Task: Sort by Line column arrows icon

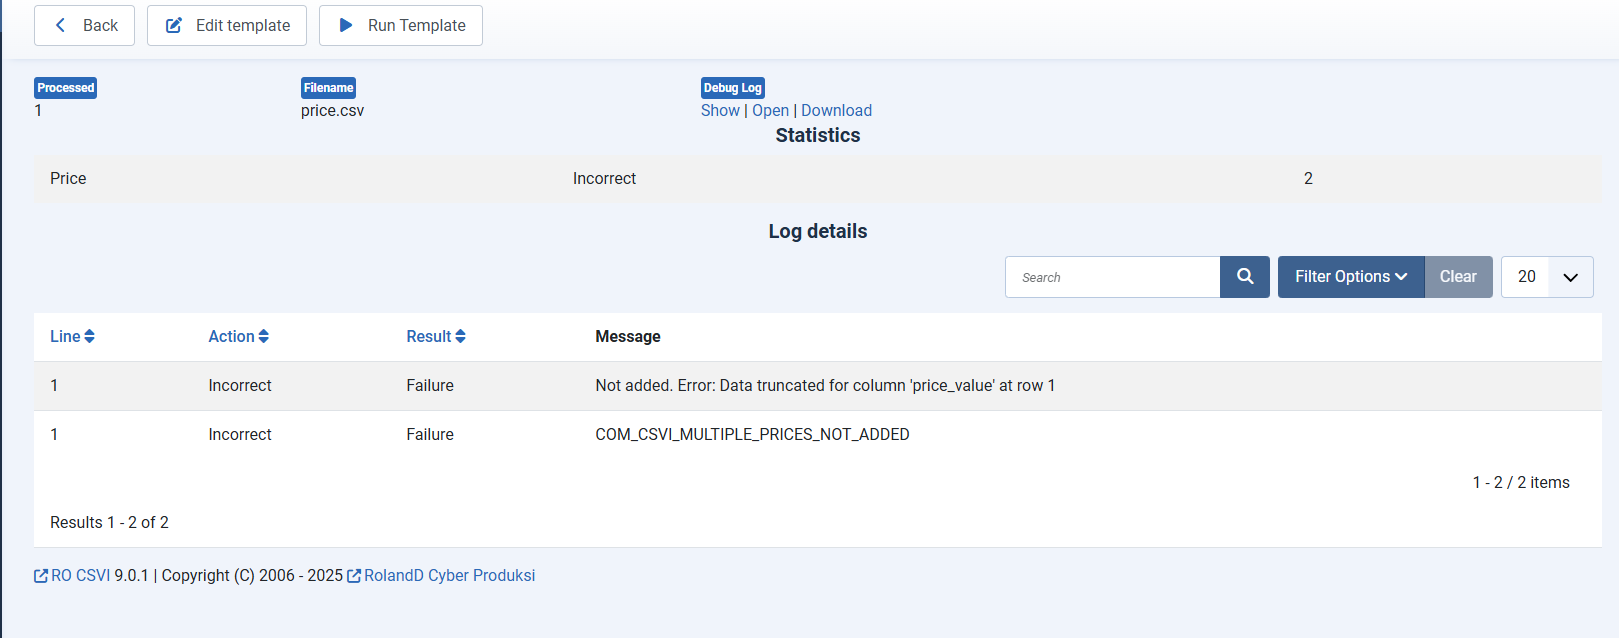Action: pyautogui.click(x=90, y=337)
